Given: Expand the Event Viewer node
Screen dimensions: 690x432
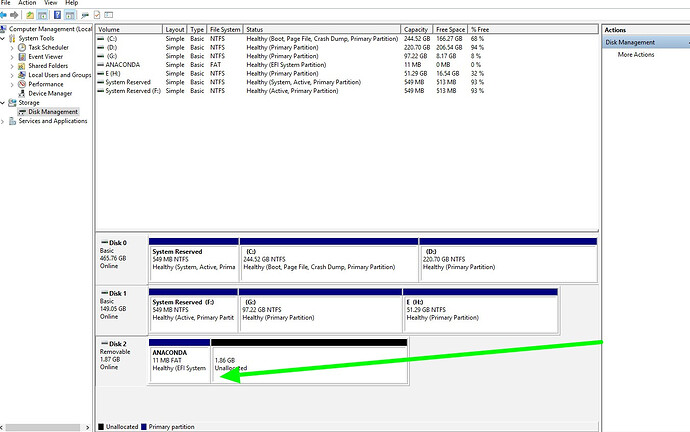Looking at the screenshot, I should [12, 57].
